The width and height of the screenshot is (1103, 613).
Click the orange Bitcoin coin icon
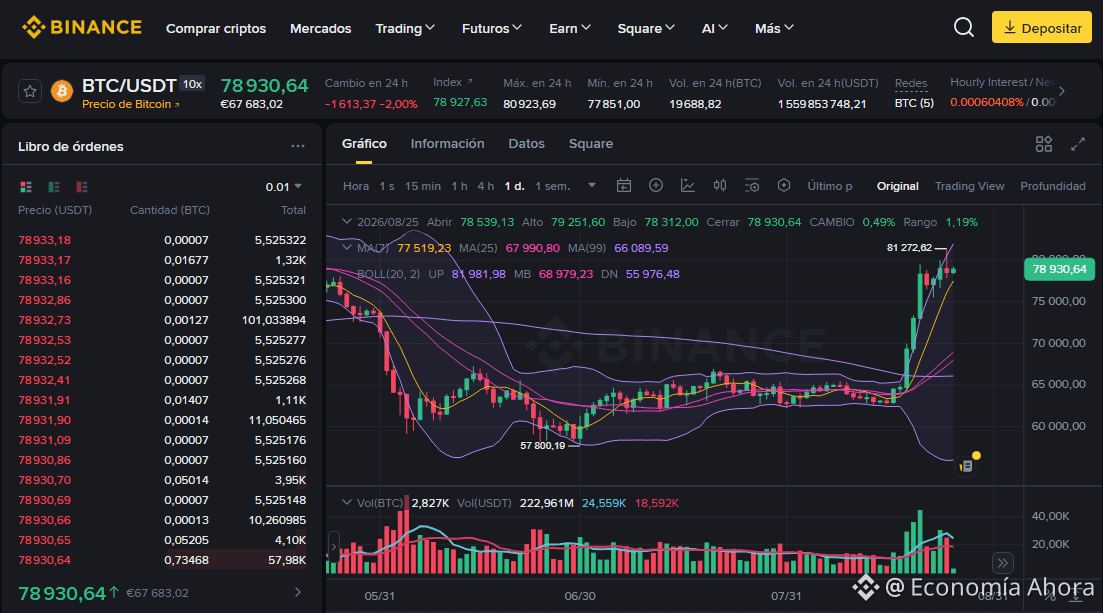(62, 91)
